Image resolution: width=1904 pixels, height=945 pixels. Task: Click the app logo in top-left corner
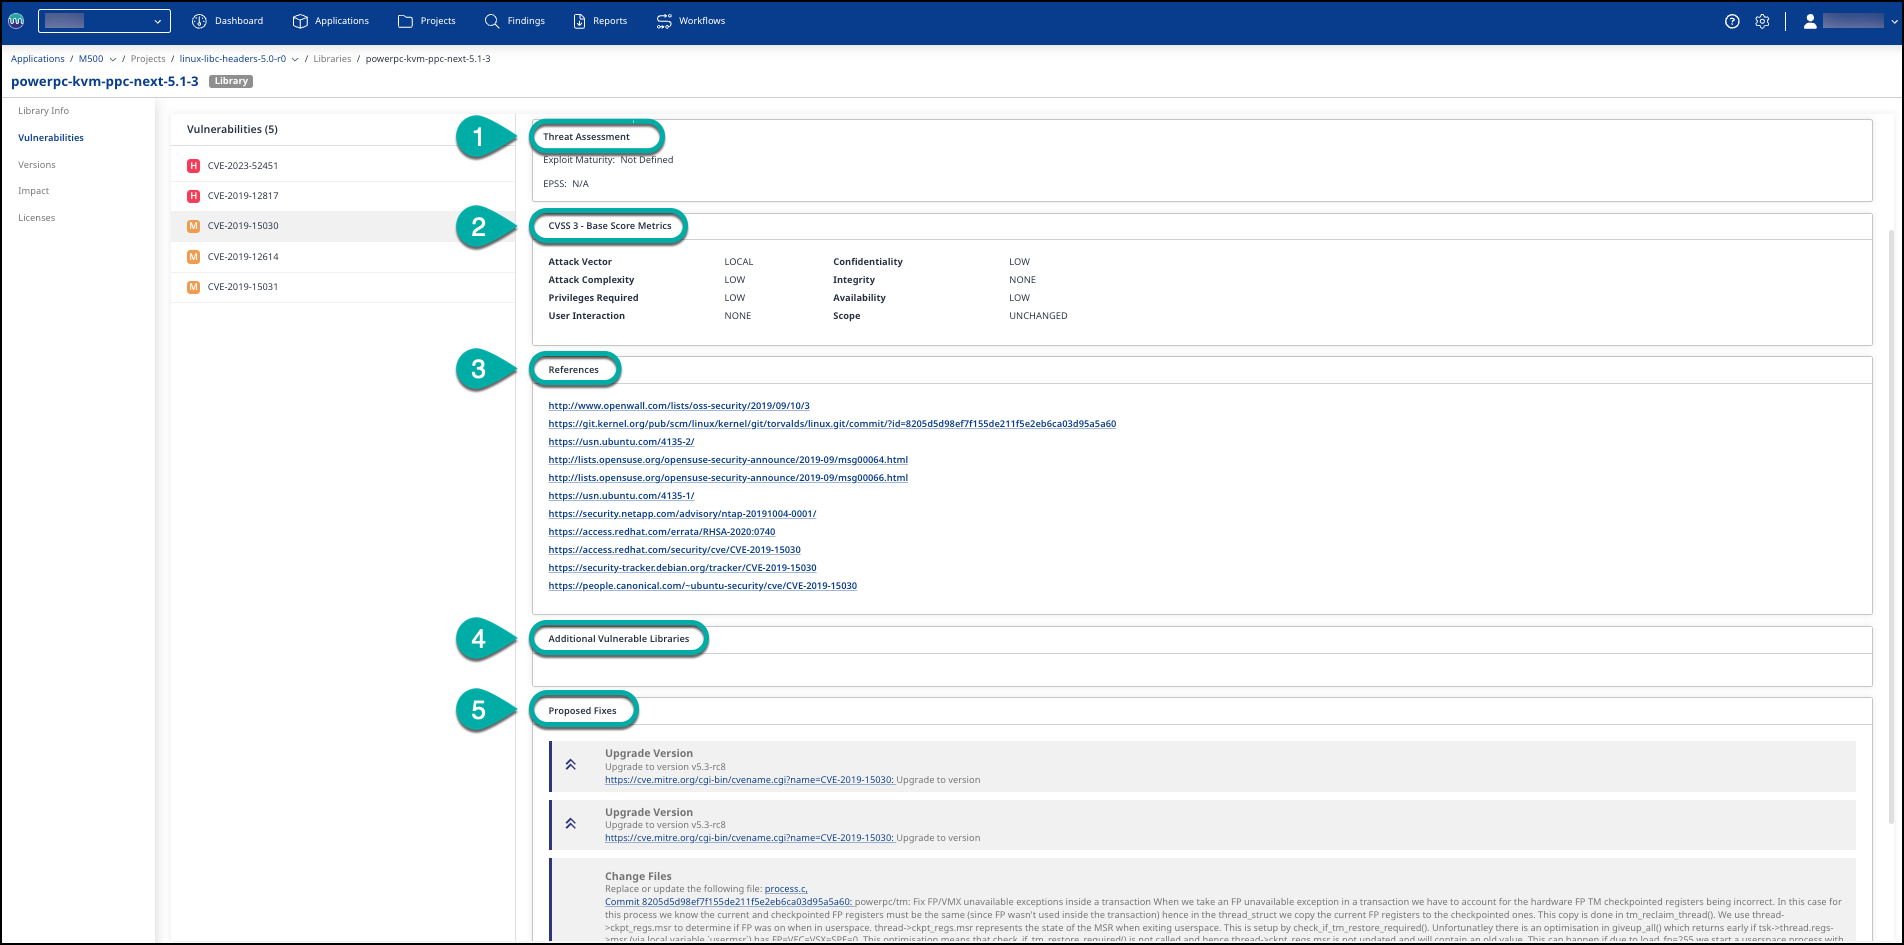[x=16, y=21]
